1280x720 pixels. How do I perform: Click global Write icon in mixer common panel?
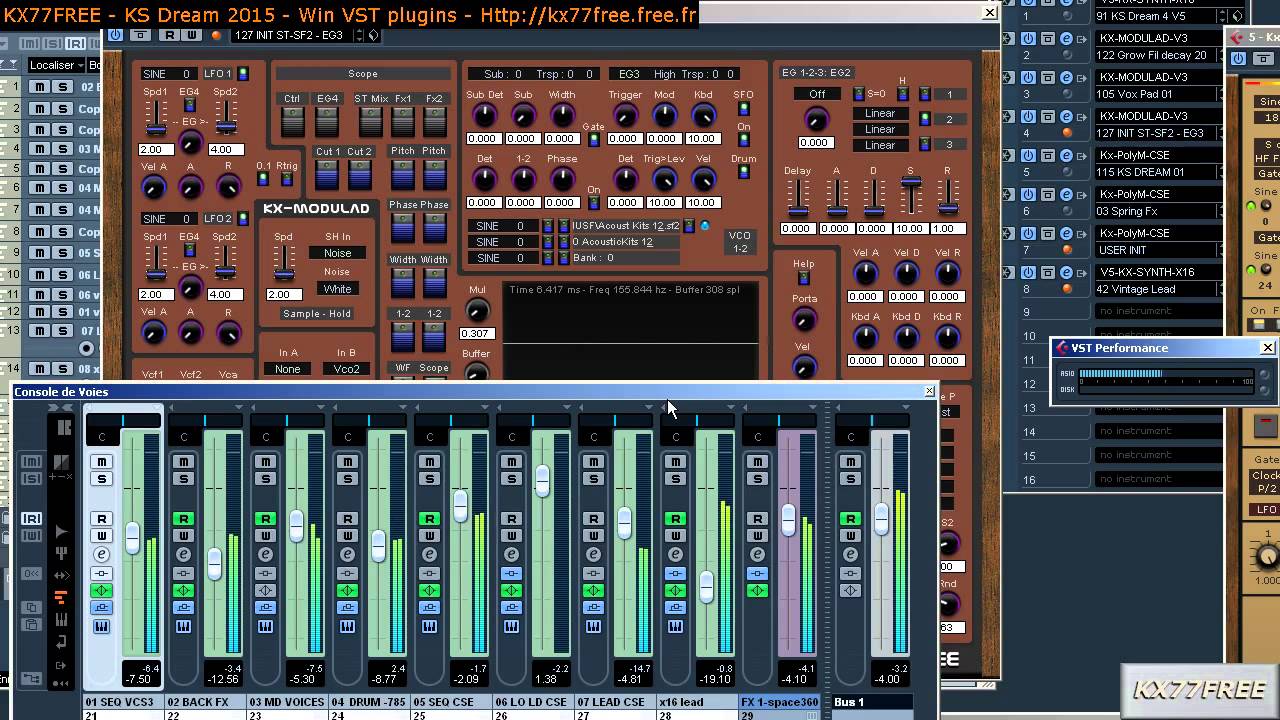tap(31, 536)
